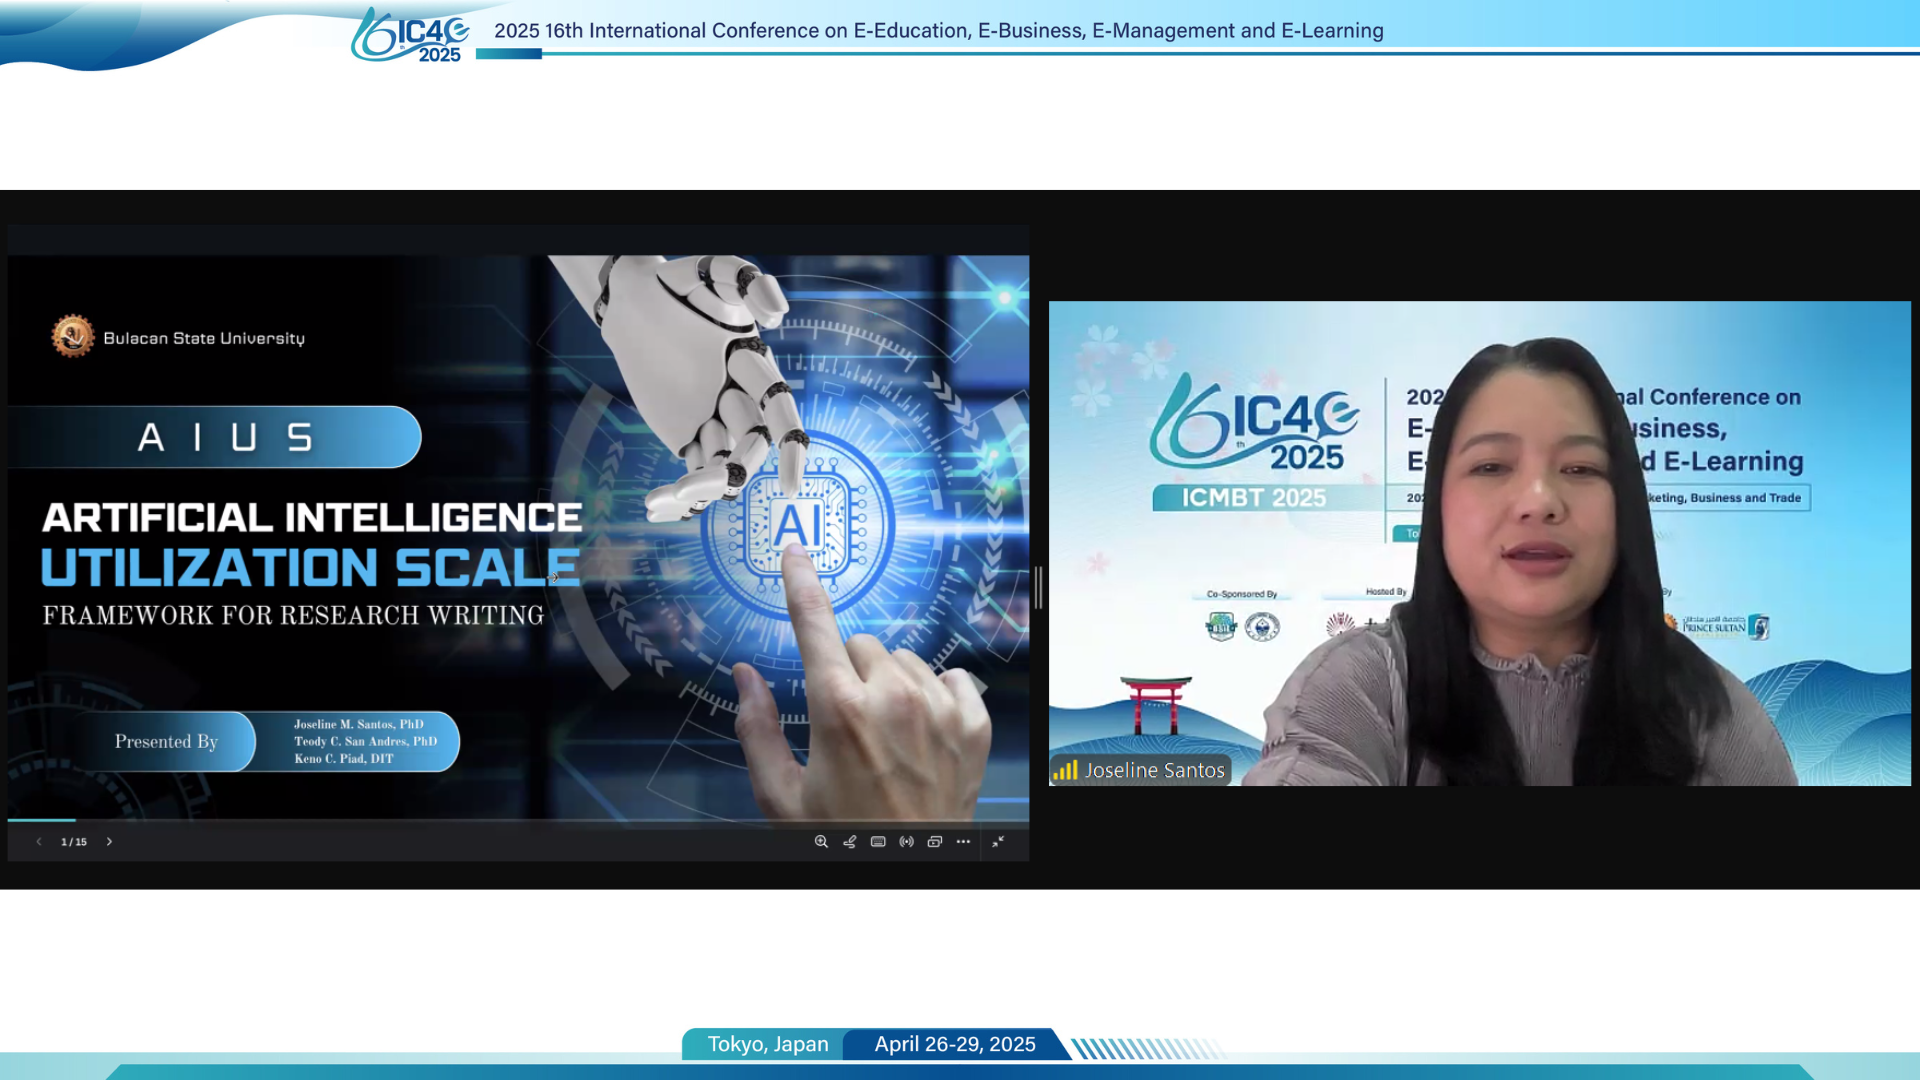Select the pen annotation tool icon
Screen dimensions: 1920x1080
pos(849,842)
